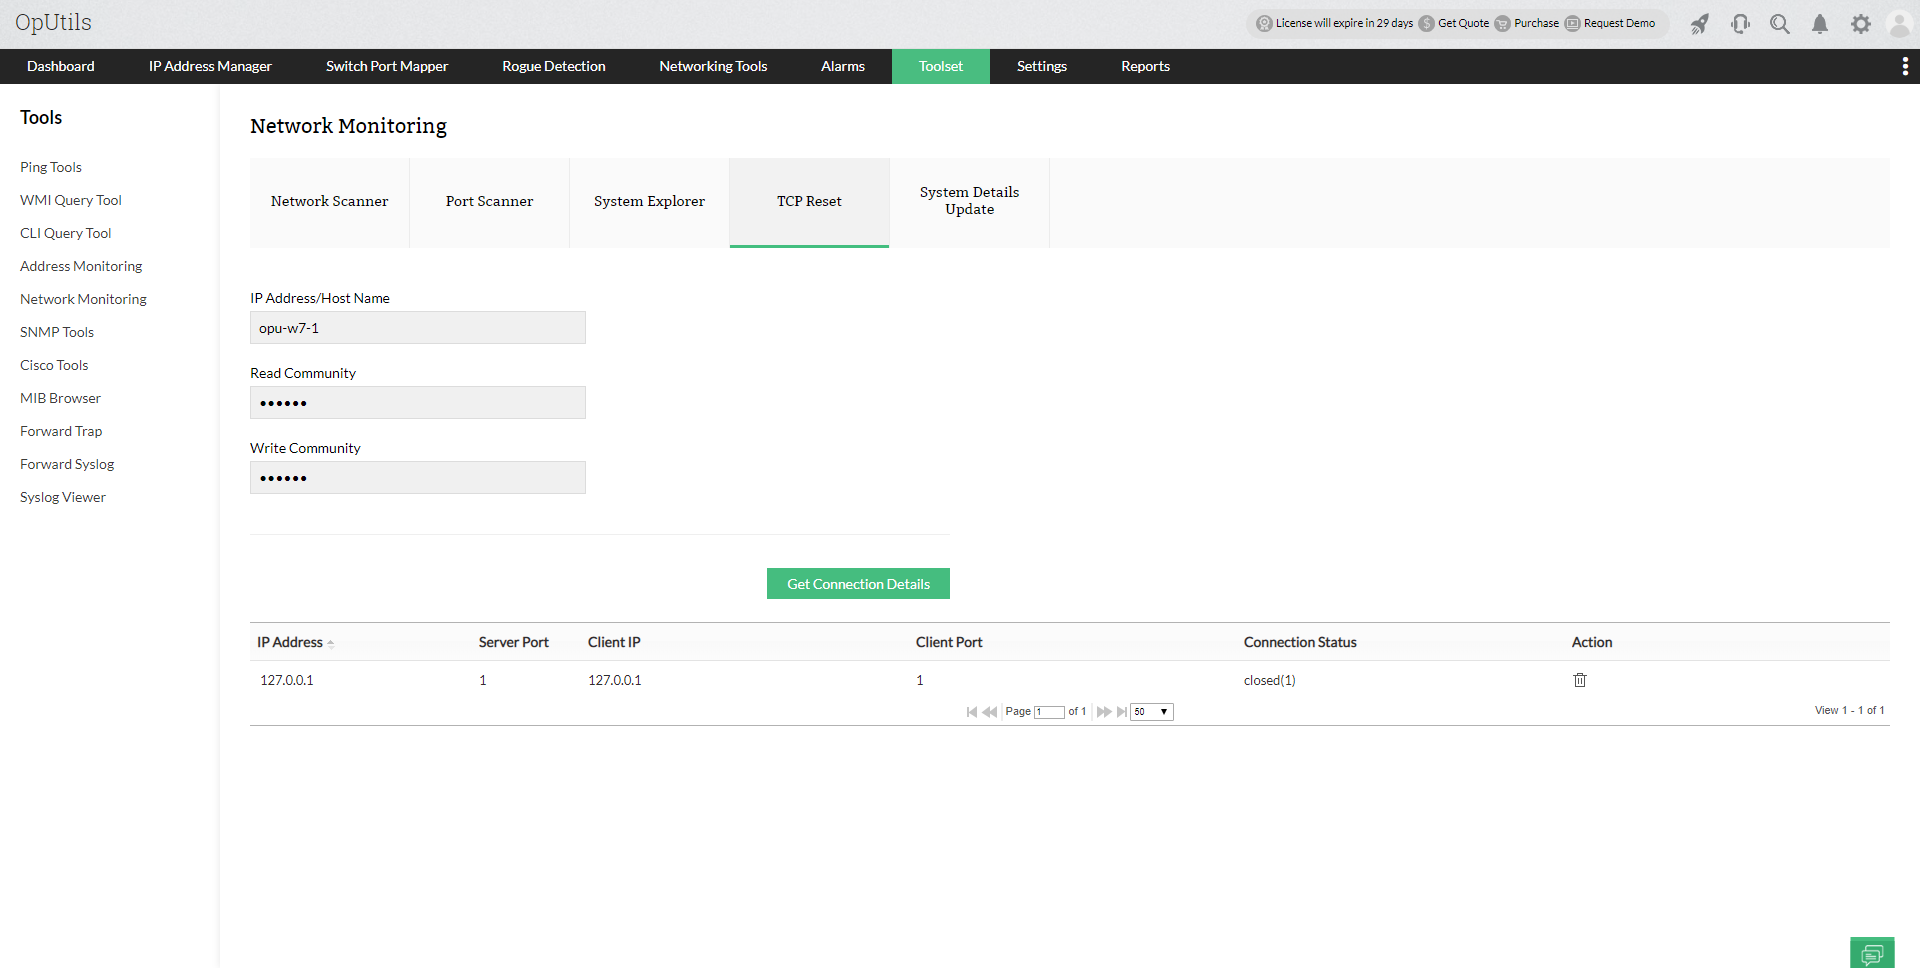This screenshot has height=968, width=1920.
Task: Click the Request Demo link
Action: pos(1619,24)
